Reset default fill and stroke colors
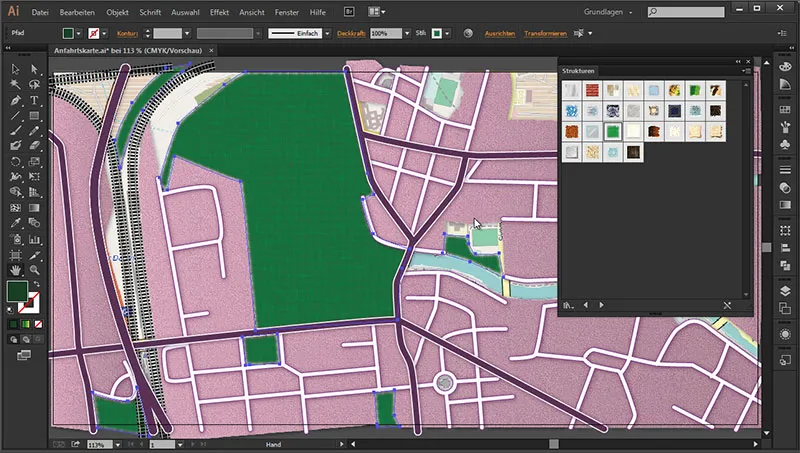This screenshot has height=453, width=800. (11, 309)
